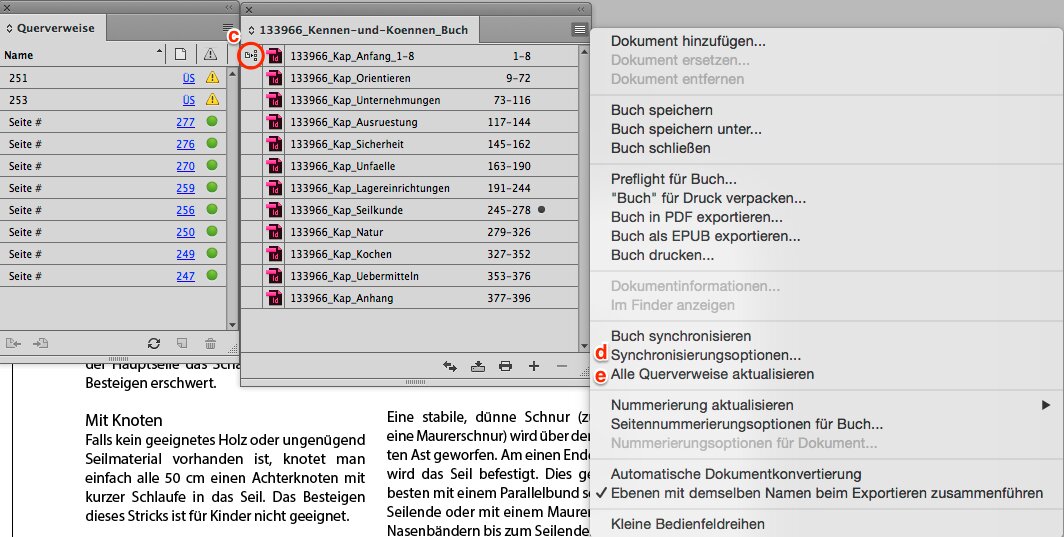Click the update cross-references refresh icon
Image resolution: width=1064 pixels, height=537 pixels.
(x=154, y=344)
